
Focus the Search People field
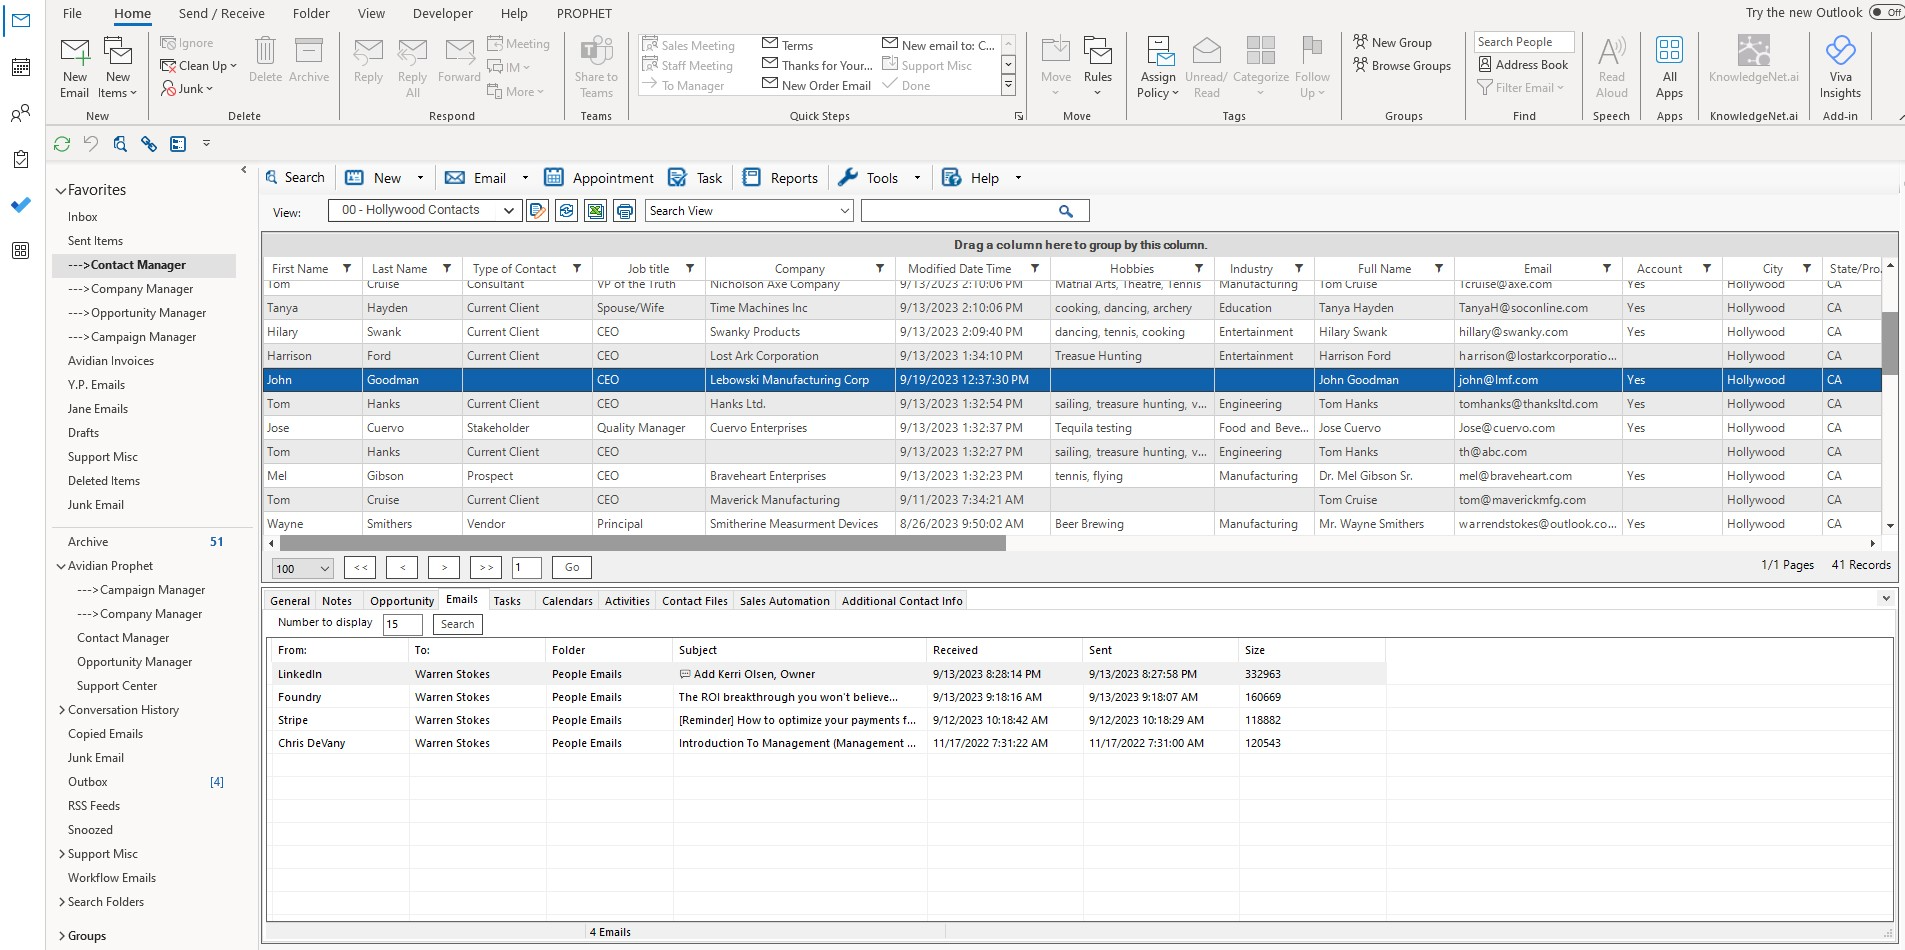1523,42
